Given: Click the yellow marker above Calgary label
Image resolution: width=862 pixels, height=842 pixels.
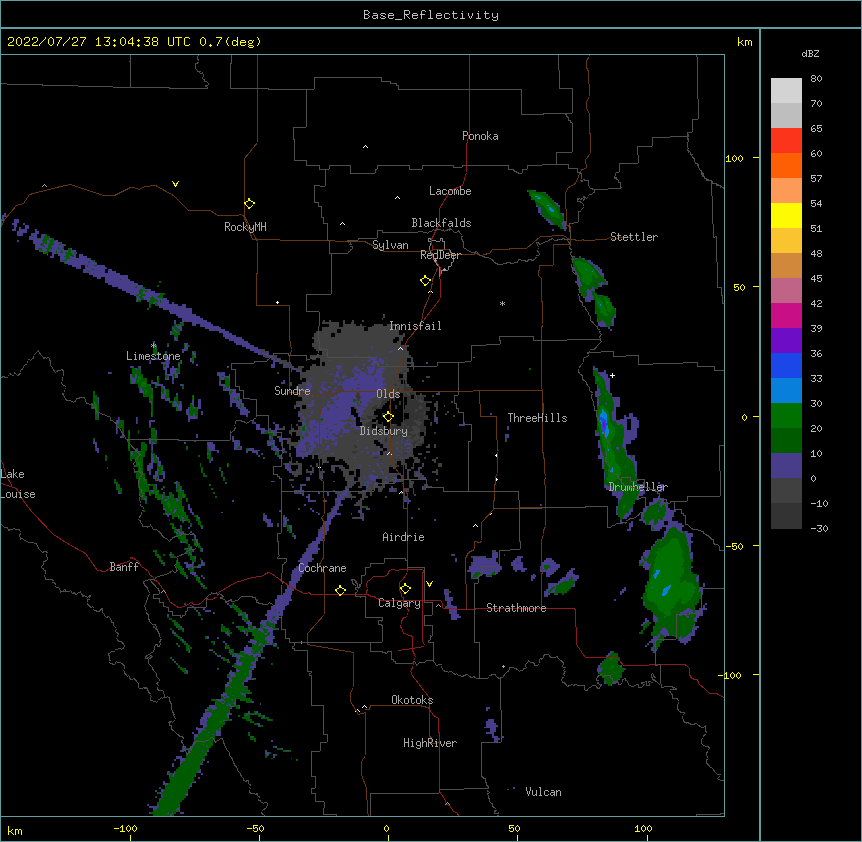Looking at the screenshot, I should click(x=405, y=589).
